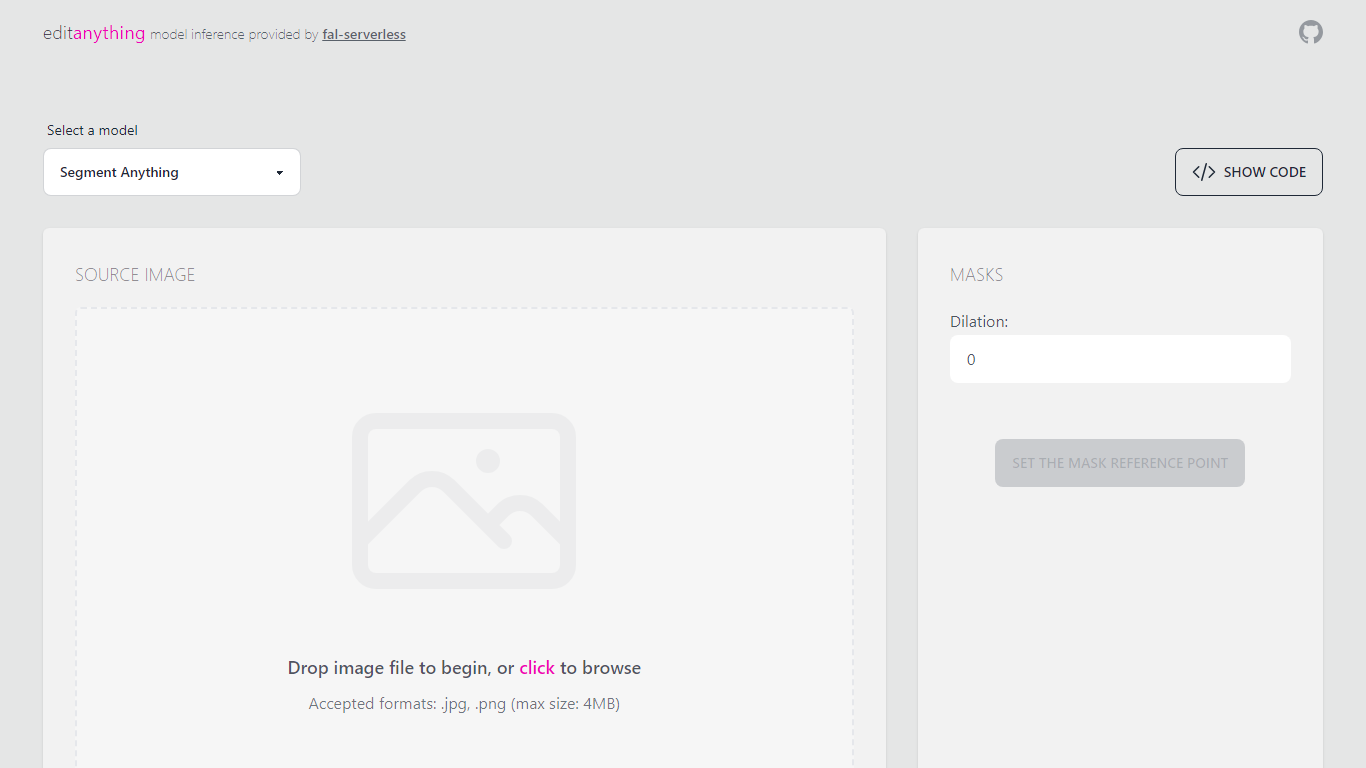This screenshot has width=1366, height=768.
Task: Click the SOURCE IMAGE heading
Action: pyautogui.click(x=135, y=275)
